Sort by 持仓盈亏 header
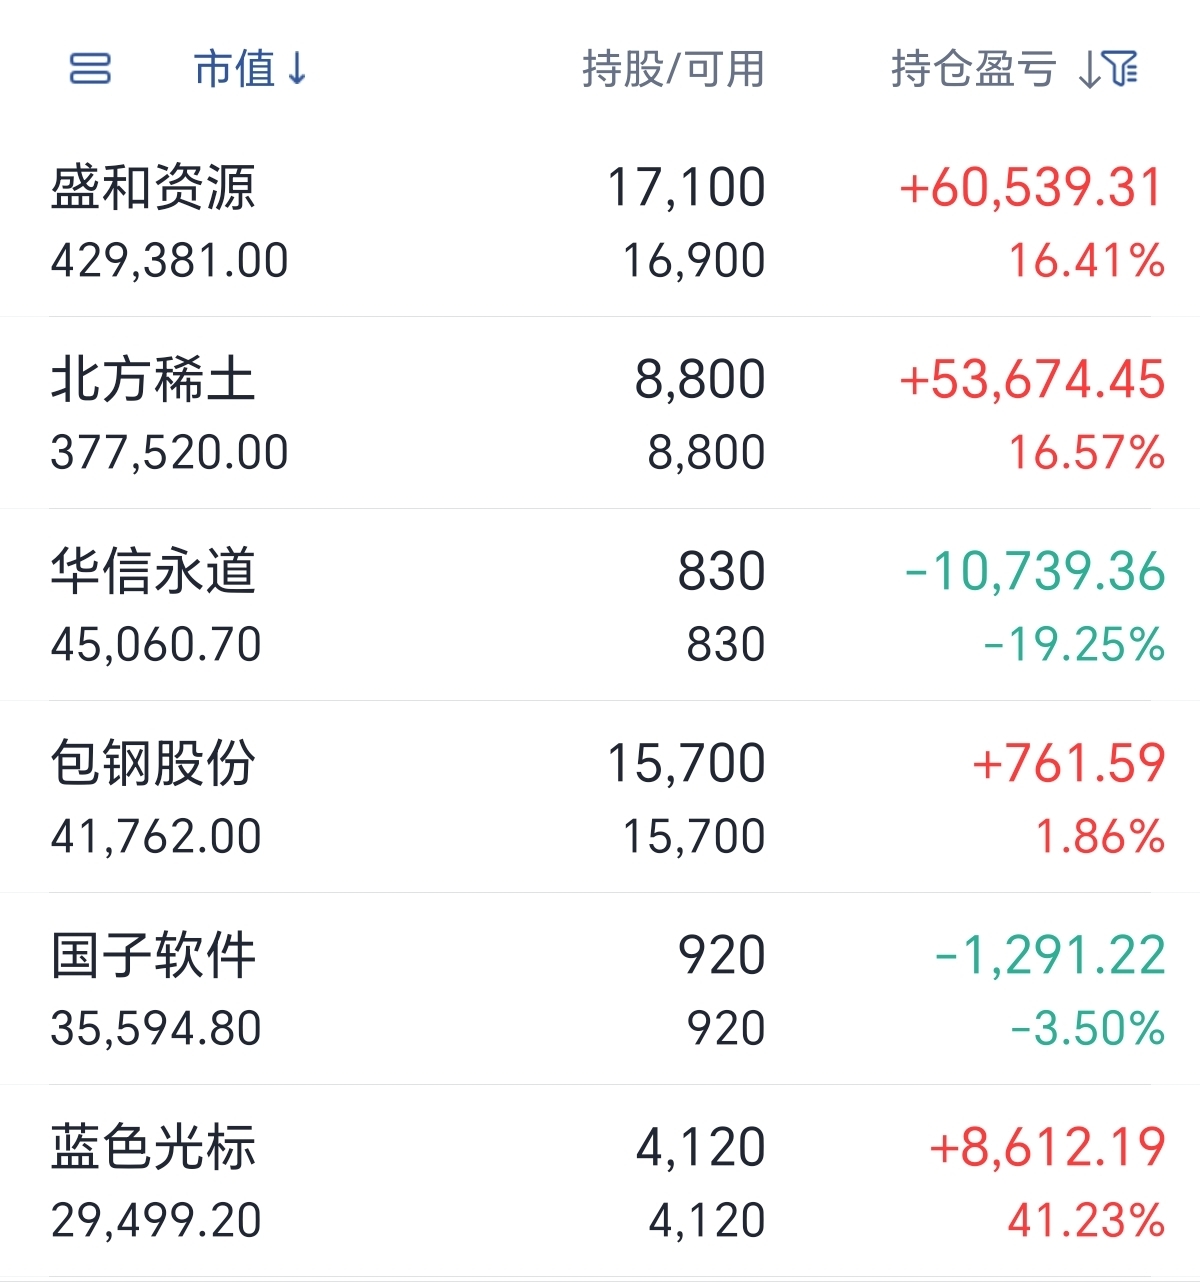This screenshot has height=1285, width=1200. tap(973, 69)
